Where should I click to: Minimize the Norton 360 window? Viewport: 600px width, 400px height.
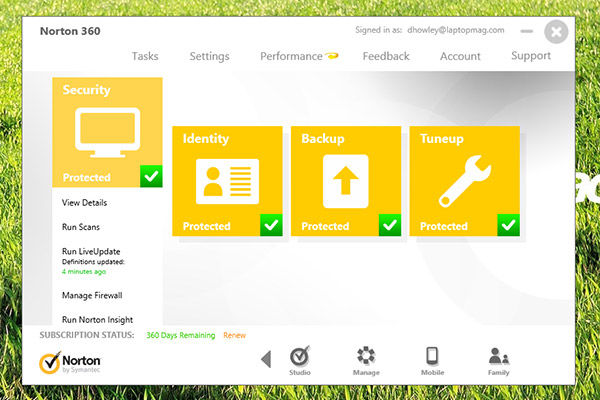tap(527, 31)
